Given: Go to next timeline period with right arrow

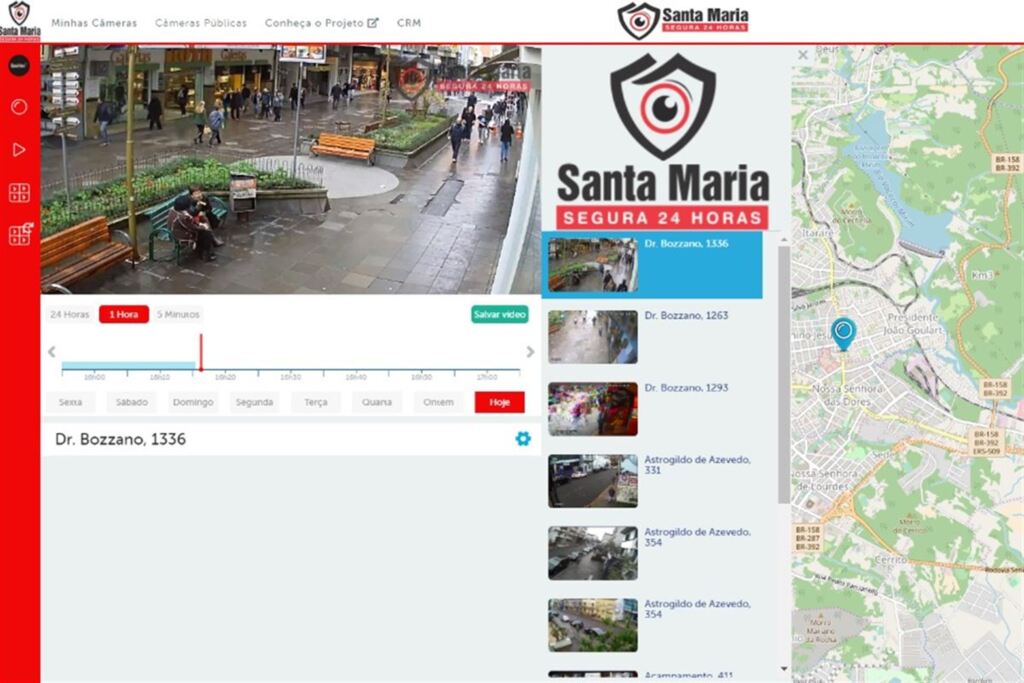Looking at the screenshot, I should coord(530,352).
